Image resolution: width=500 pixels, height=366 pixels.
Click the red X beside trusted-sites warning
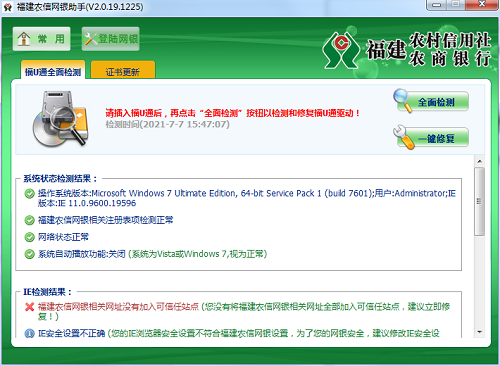tap(30, 307)
